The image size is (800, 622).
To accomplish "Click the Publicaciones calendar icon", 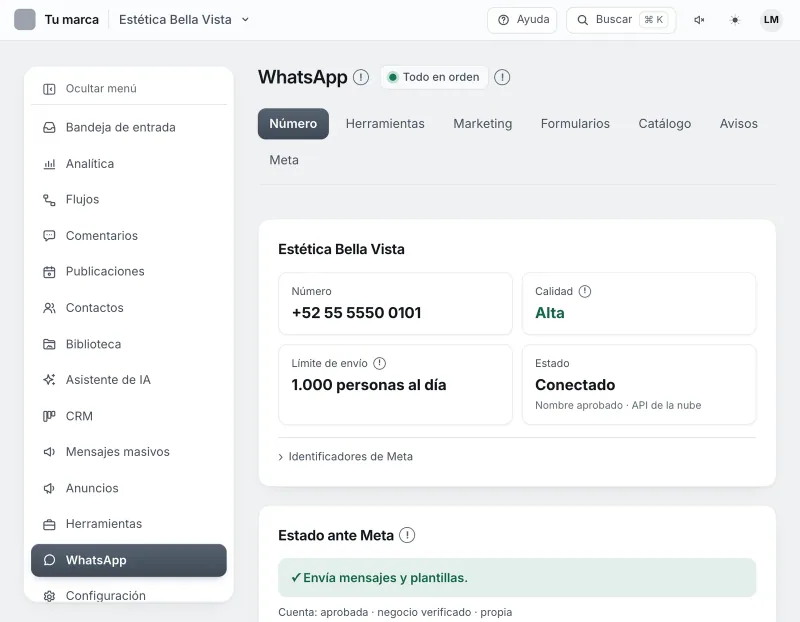I will click(49, 272).
